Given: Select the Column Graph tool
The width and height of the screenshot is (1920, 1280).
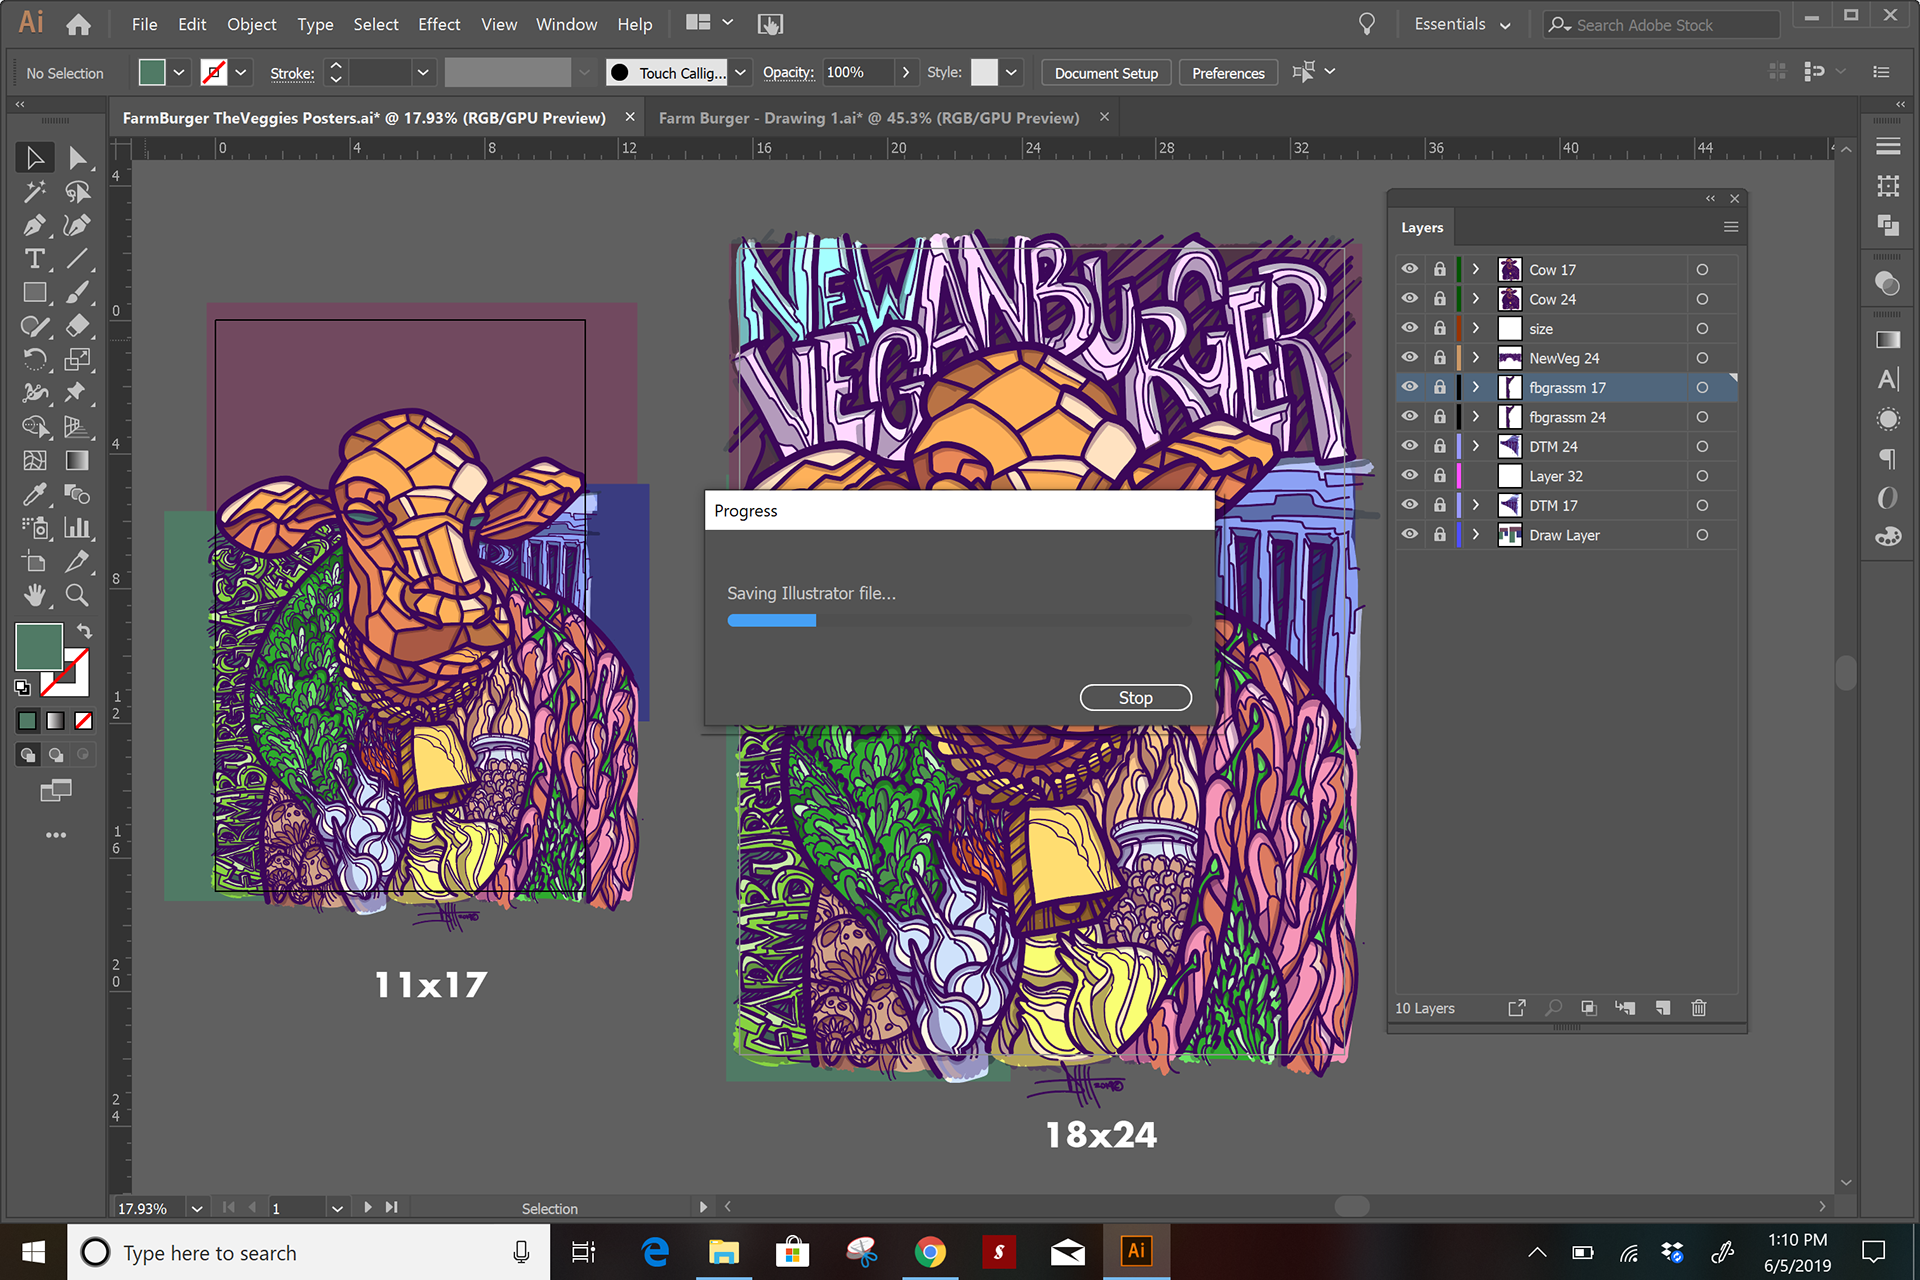Looking at the screenshot, I should pyautogui.click(x=77, y=527).
